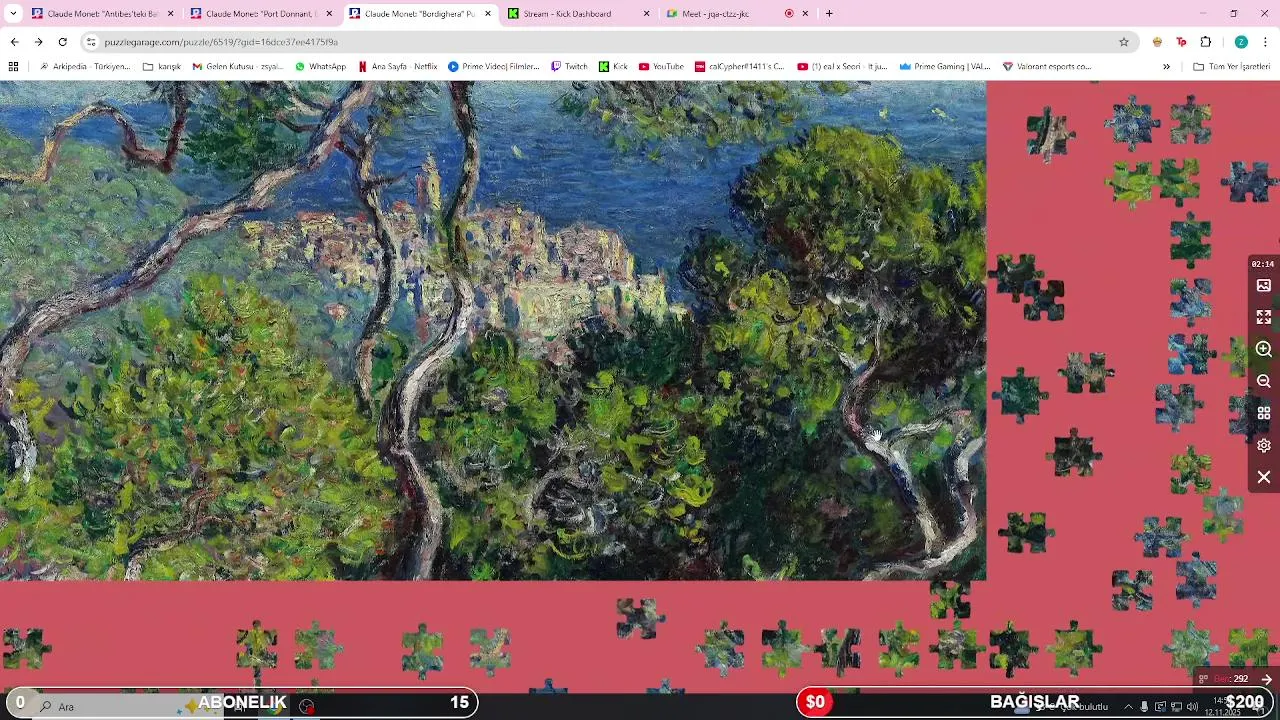Open the Google apps grid in bookmarks bar
The height and width of the screenshot is (720, 1280).
[13, 67]
